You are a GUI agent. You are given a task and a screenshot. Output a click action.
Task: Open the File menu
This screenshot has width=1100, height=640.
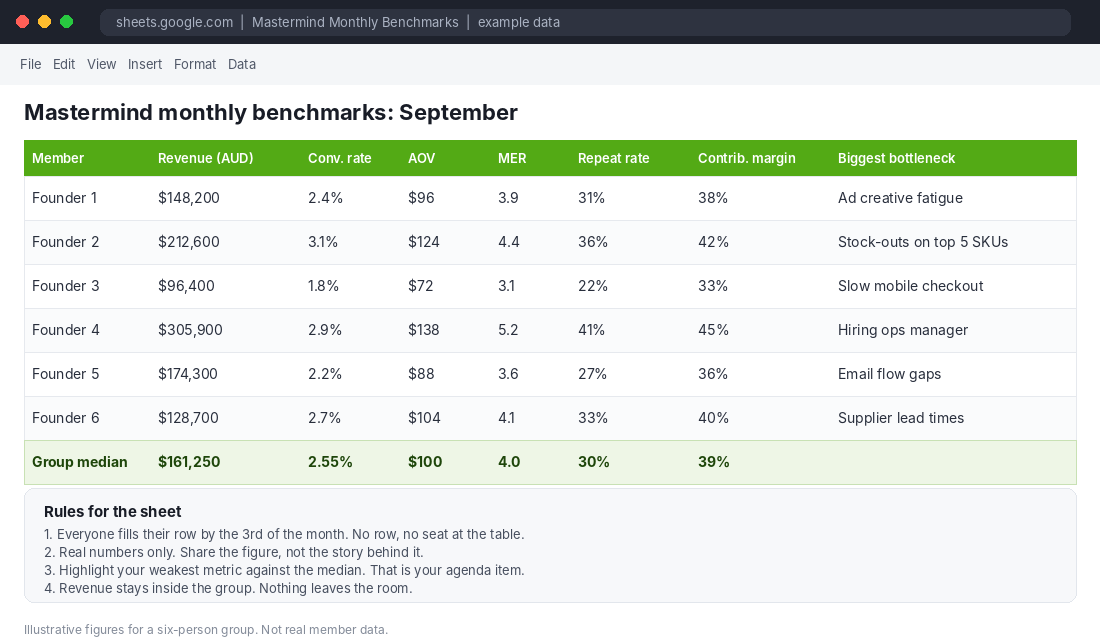tap(30, 64)
